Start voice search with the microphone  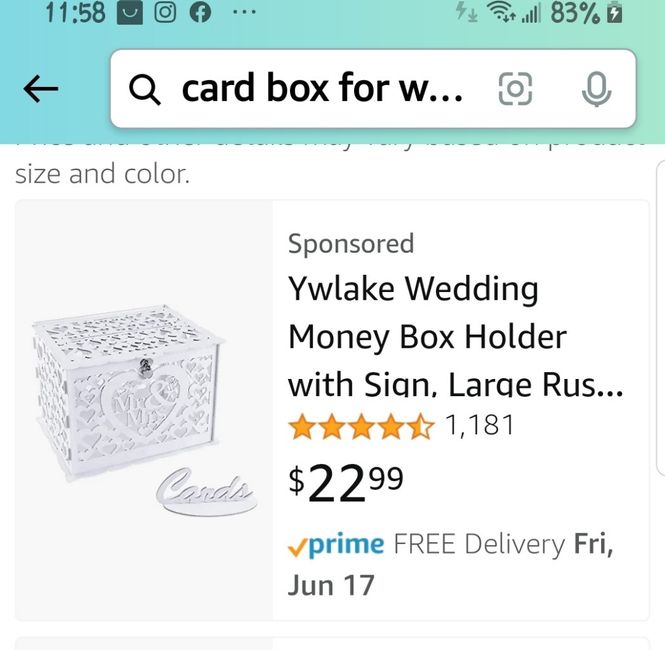click(596, 90)
